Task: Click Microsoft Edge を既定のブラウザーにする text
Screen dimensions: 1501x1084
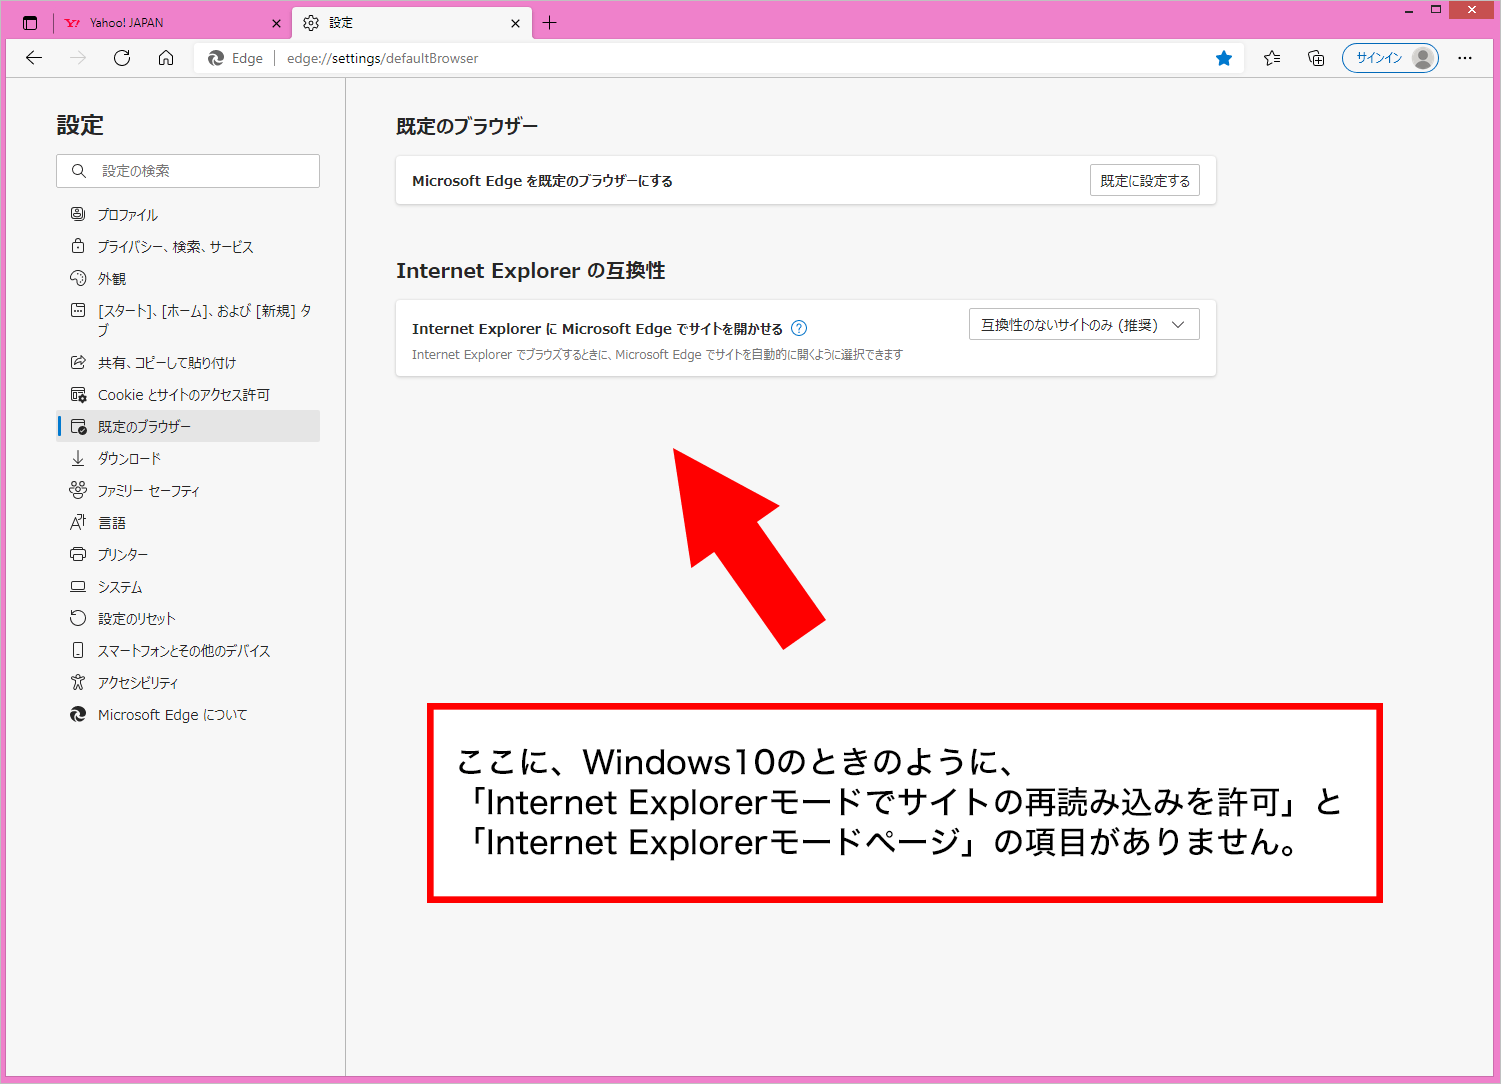Action: click(542, 181)
